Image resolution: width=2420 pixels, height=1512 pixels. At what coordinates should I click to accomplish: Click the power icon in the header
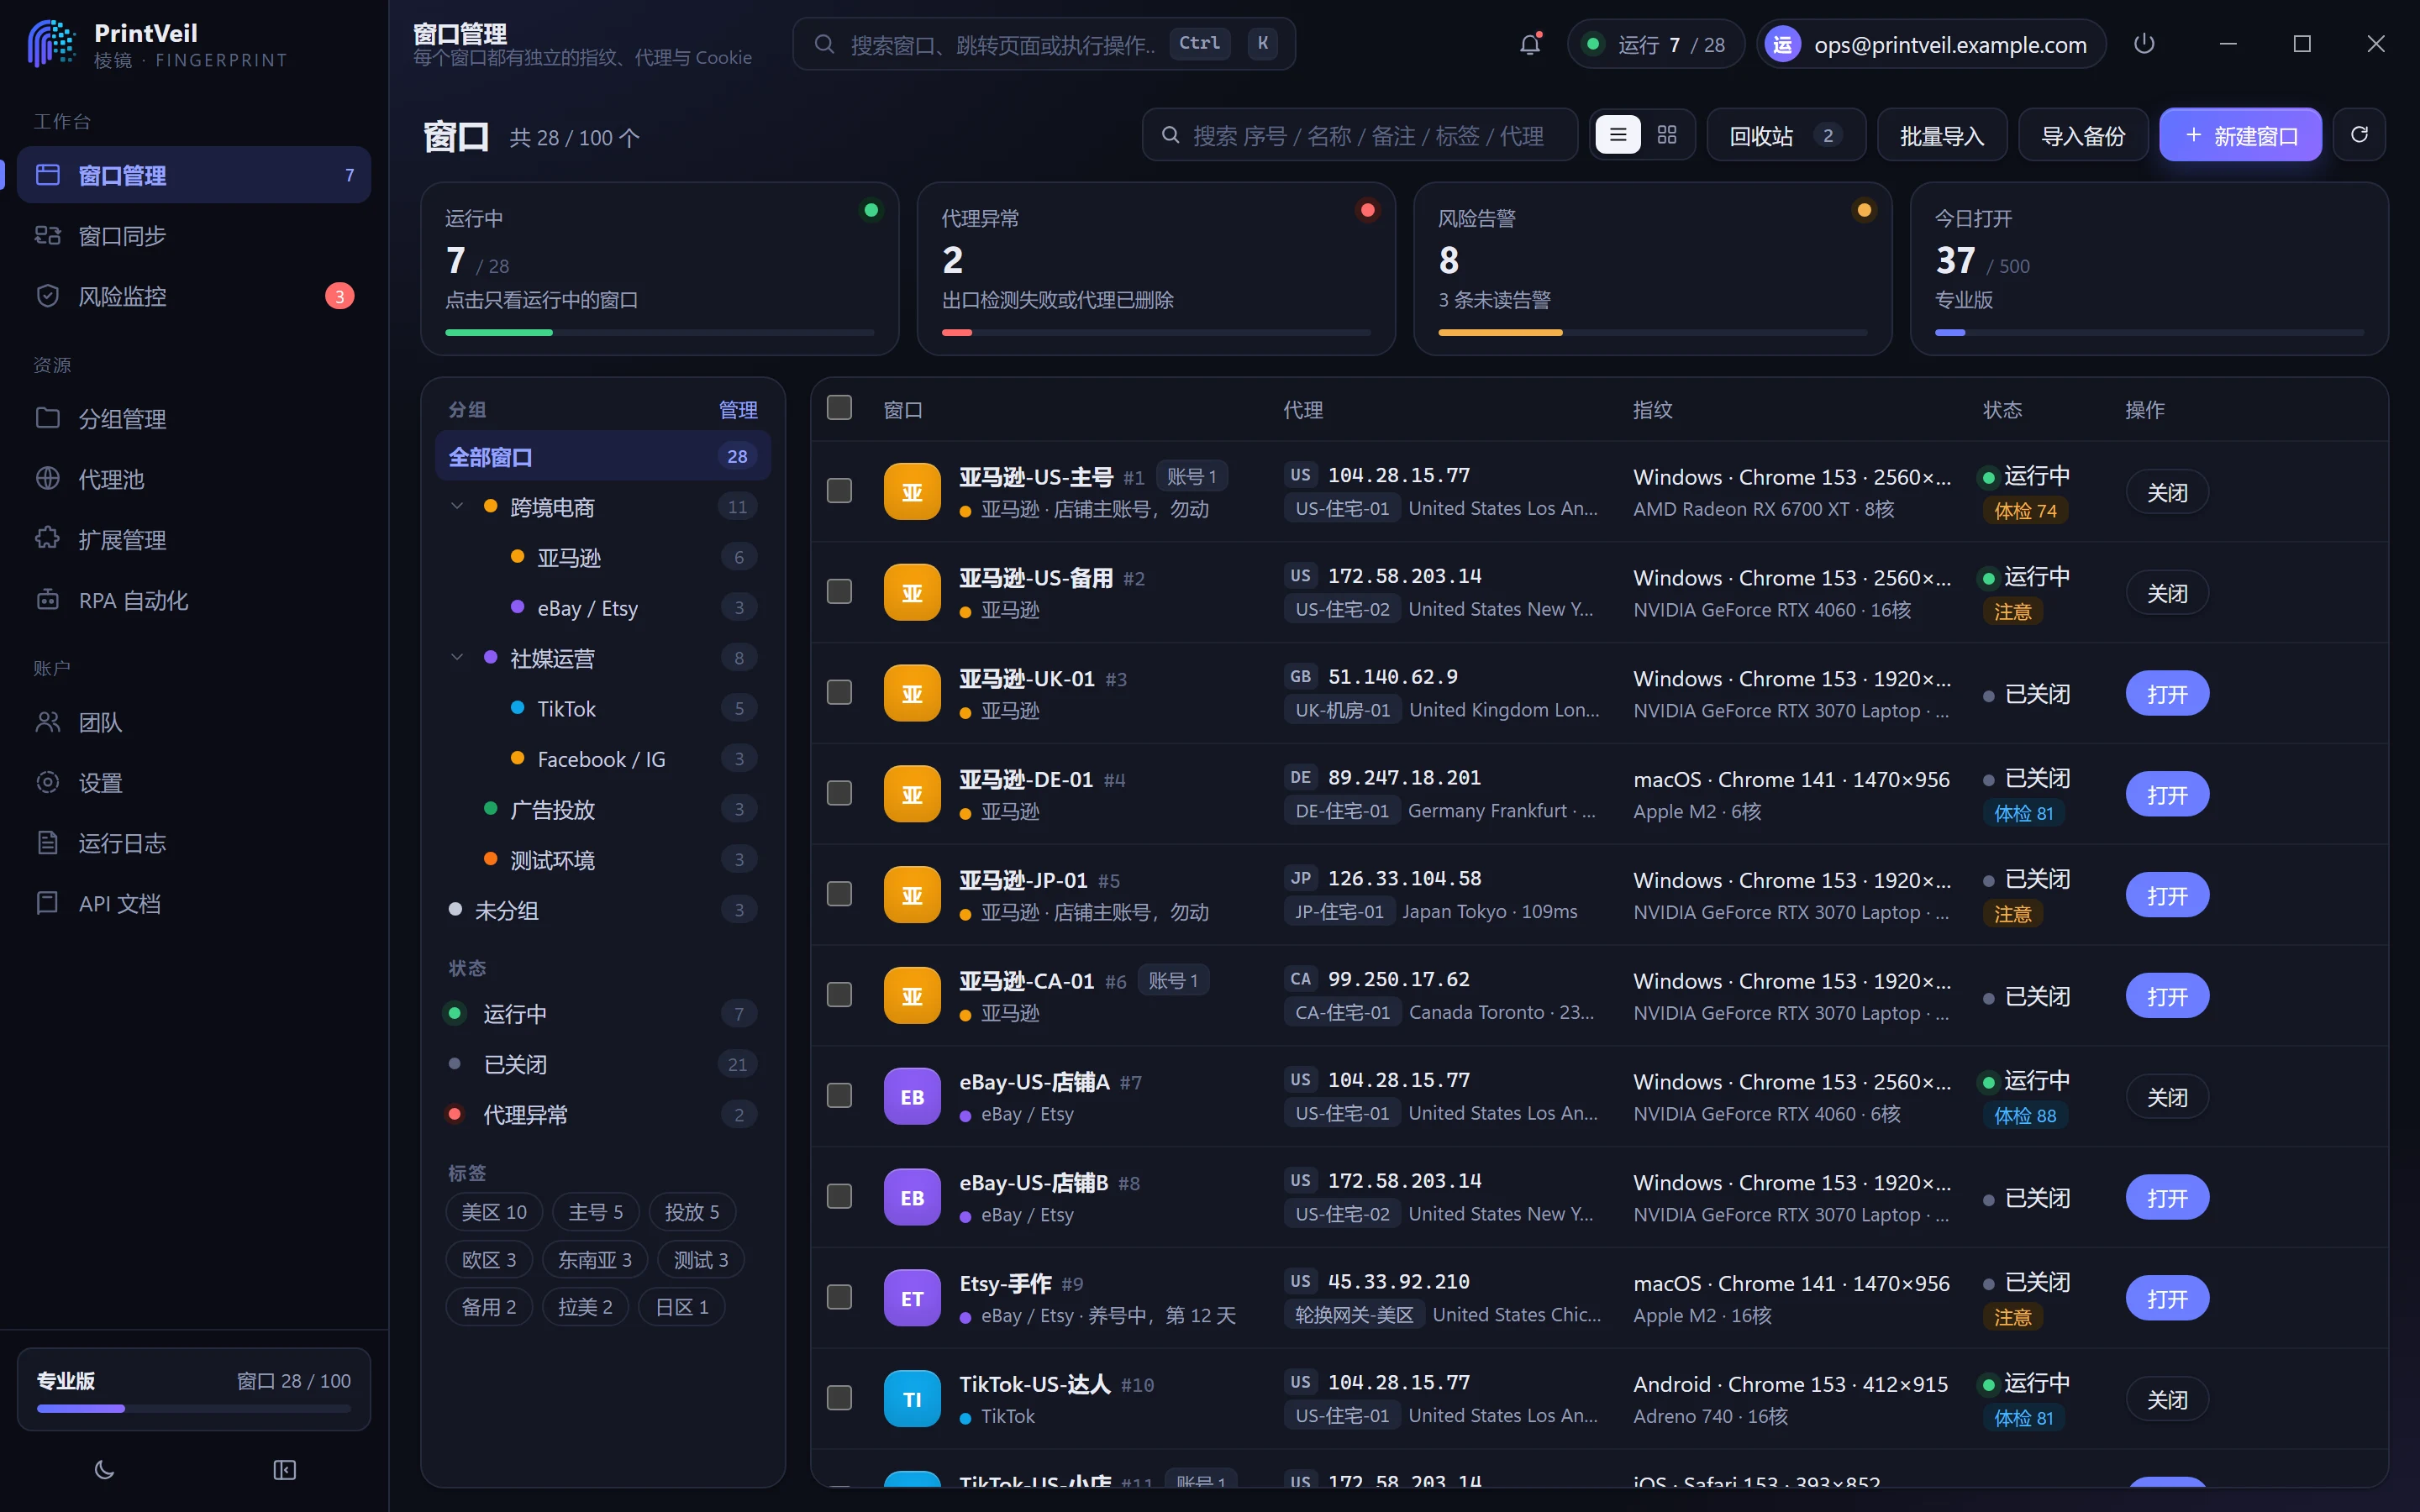tap(2144, 44)
